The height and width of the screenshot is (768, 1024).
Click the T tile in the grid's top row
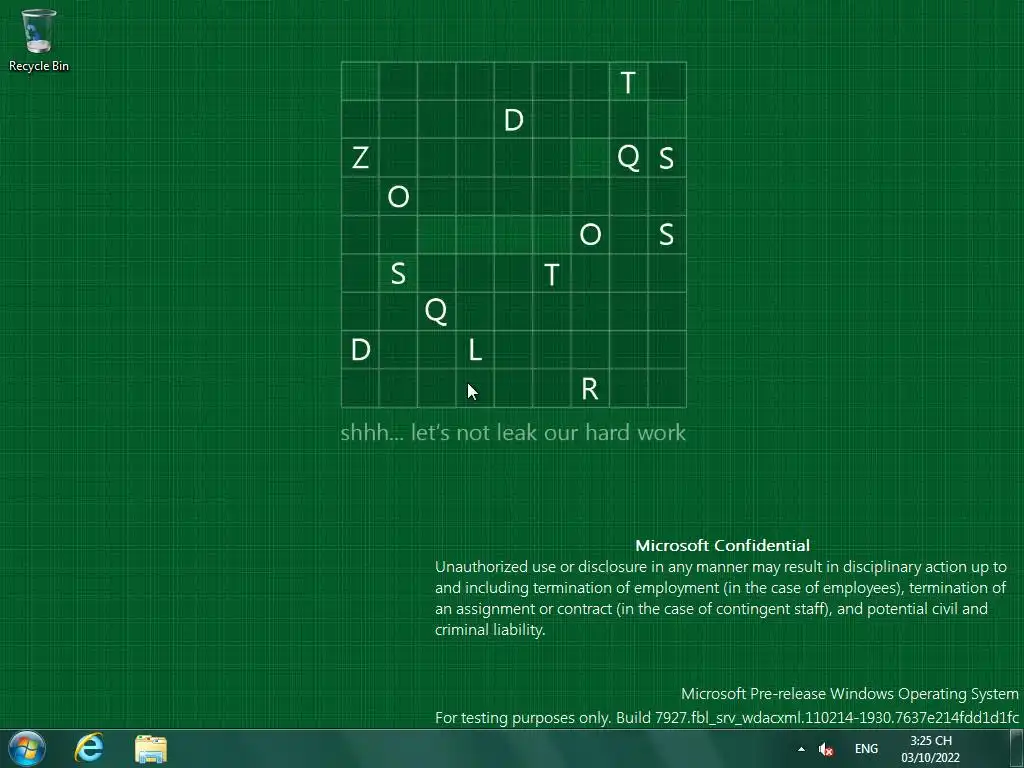pos(628,82)
